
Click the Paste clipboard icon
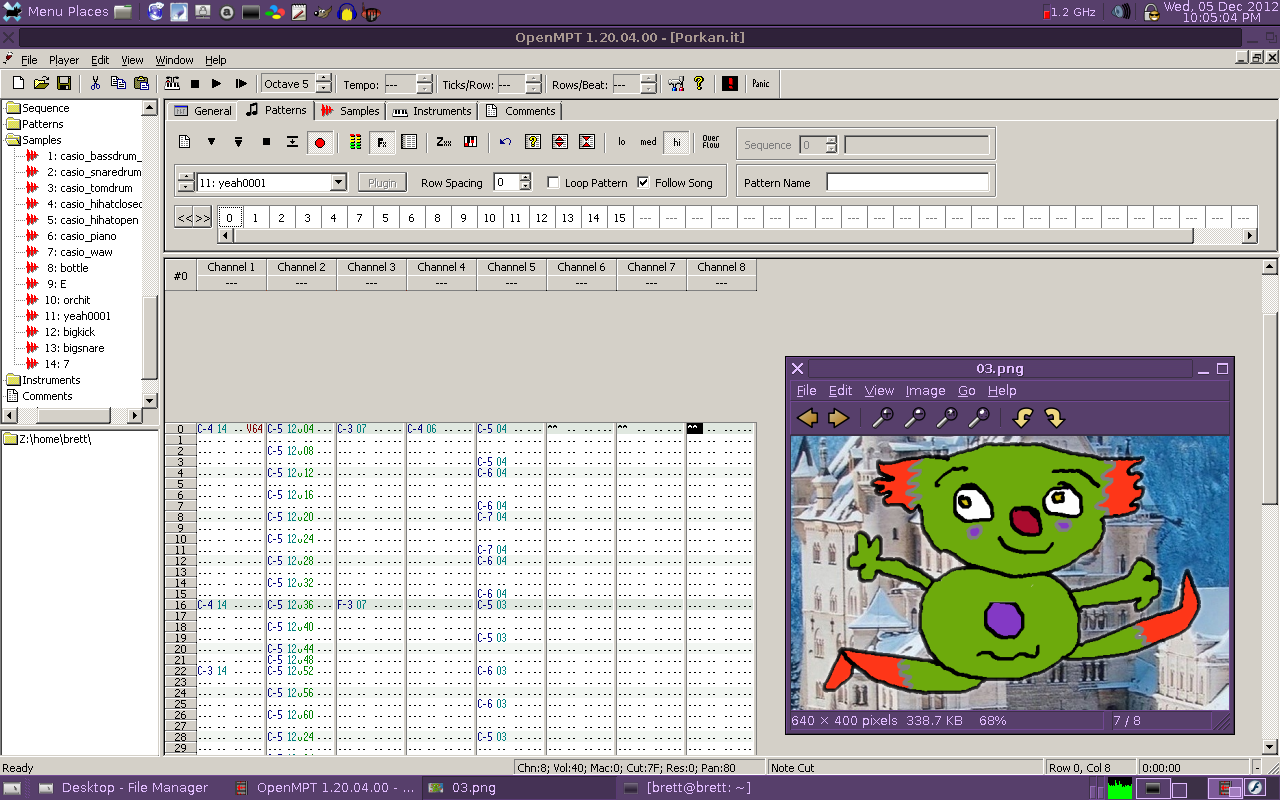tap(141, 84)
